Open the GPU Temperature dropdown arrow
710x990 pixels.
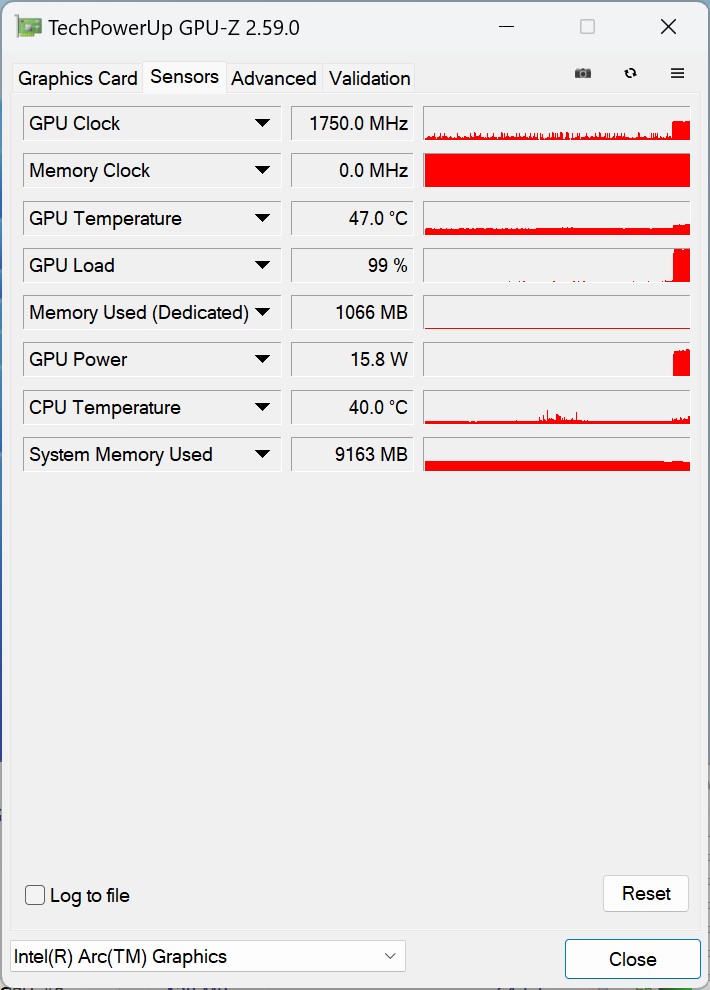(262, 218)
